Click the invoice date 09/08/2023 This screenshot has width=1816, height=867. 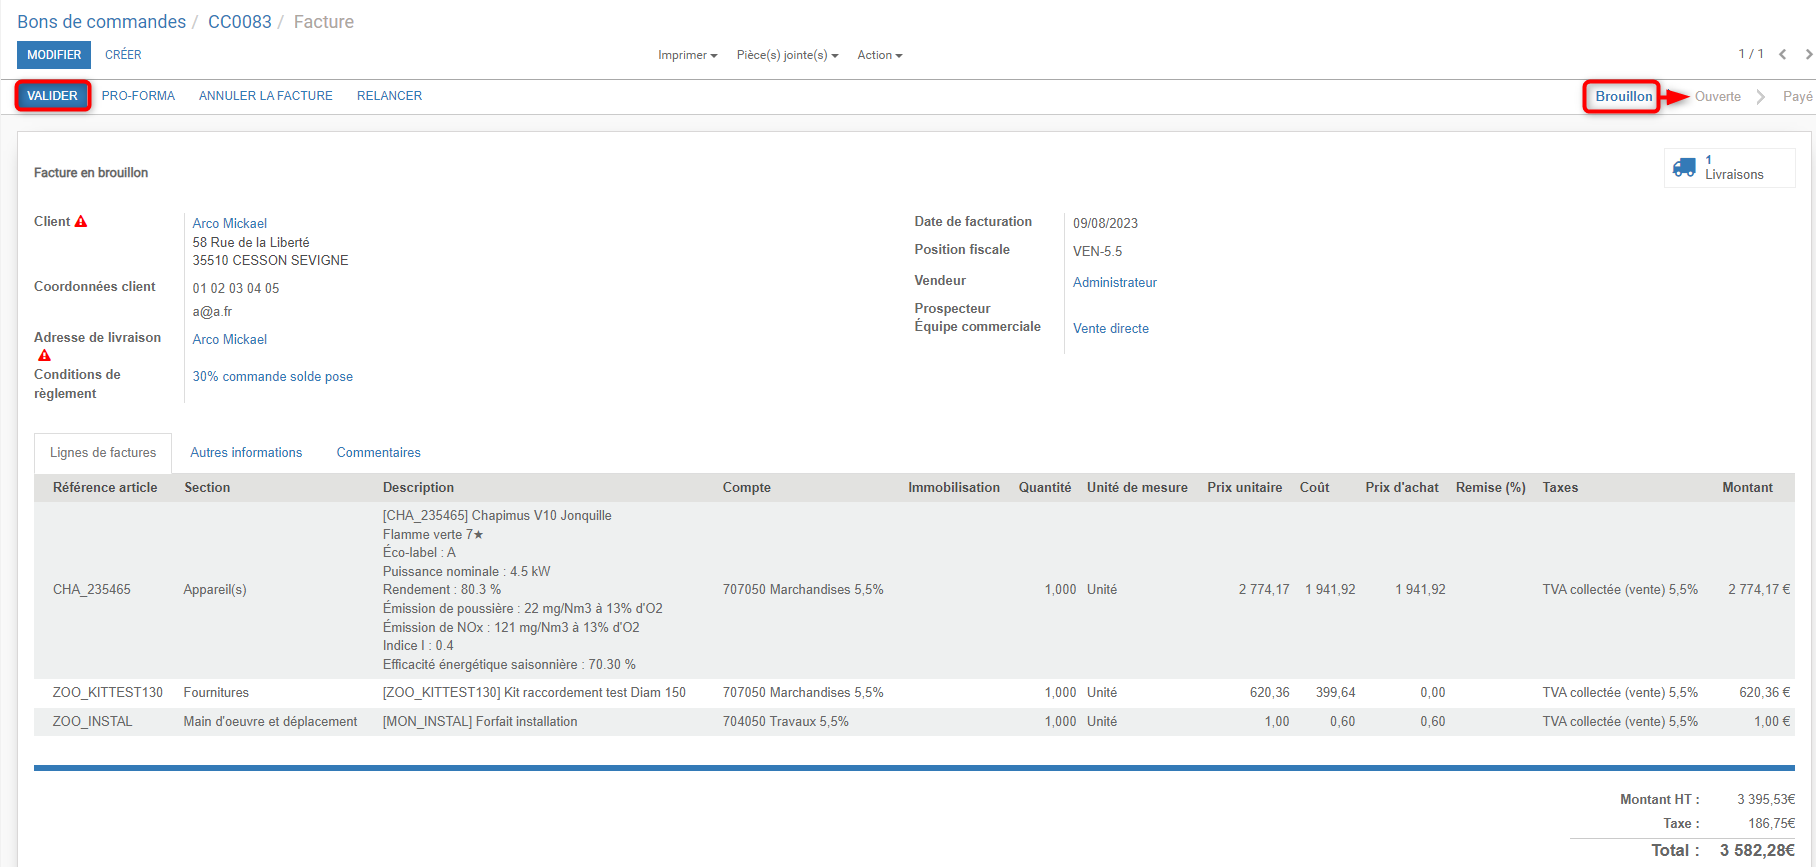(1105, 223)
